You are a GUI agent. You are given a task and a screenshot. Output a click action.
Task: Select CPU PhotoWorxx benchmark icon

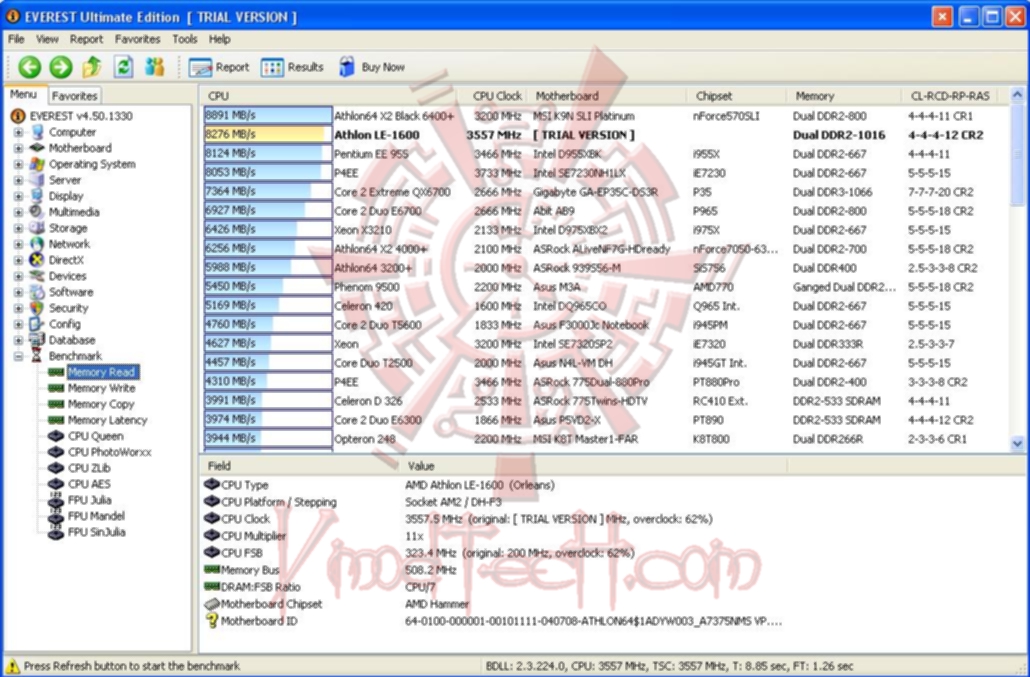[56, 452]
